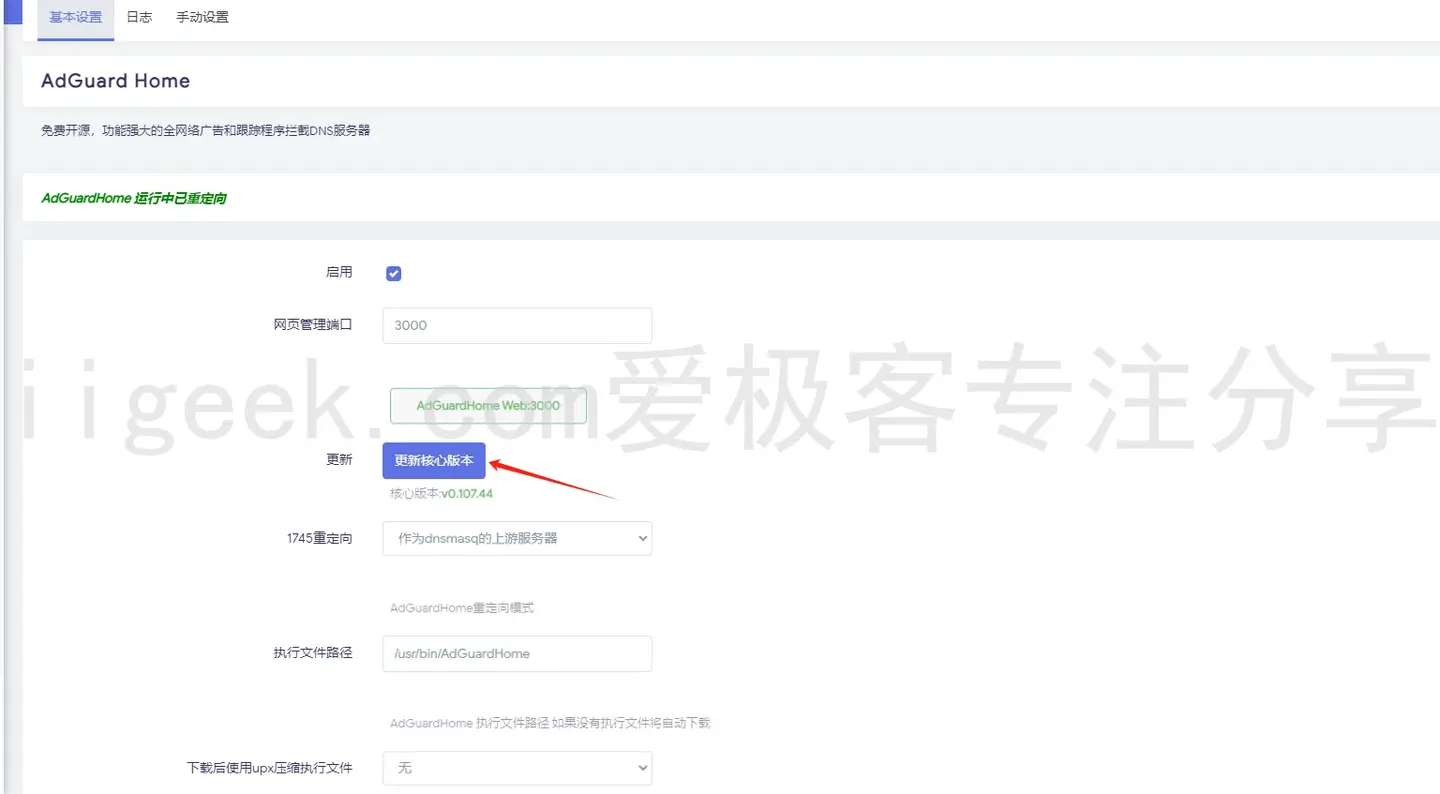Click the AdGuardHome Web:3000 outlined button
1440x794 pixels.
pos(488,405)
